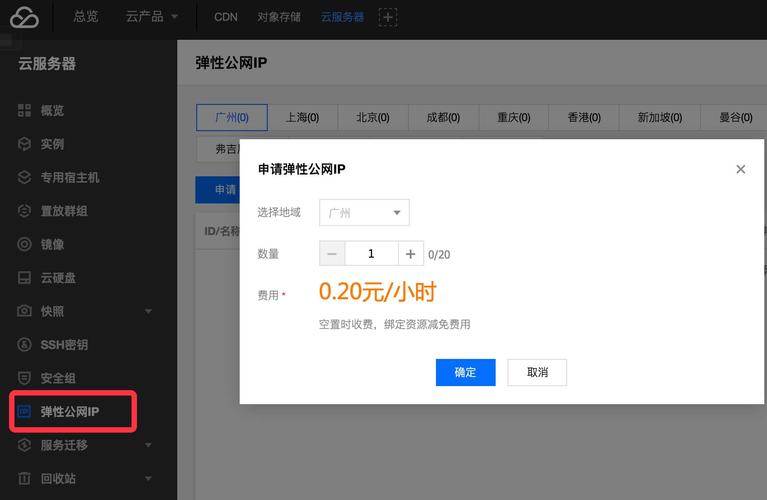Switch to the 上海(0) region tab
The image size is (767, 500).
tap(302, 117)
